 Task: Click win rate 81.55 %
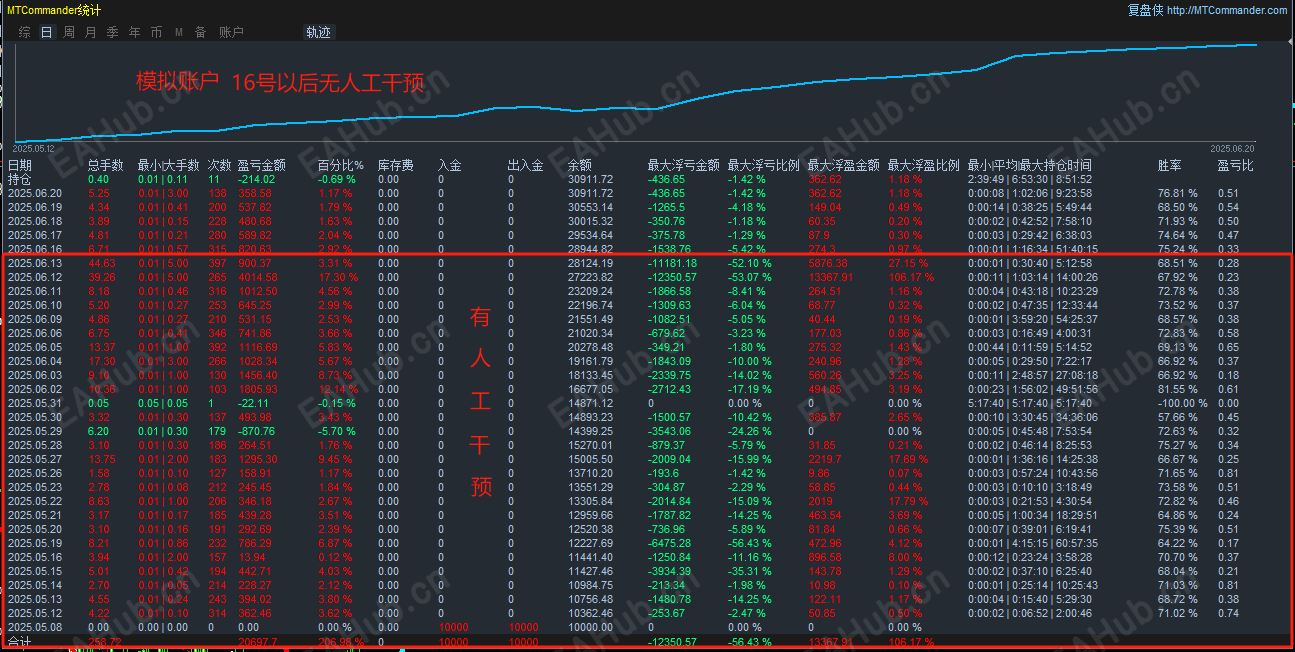point(1178,389)
